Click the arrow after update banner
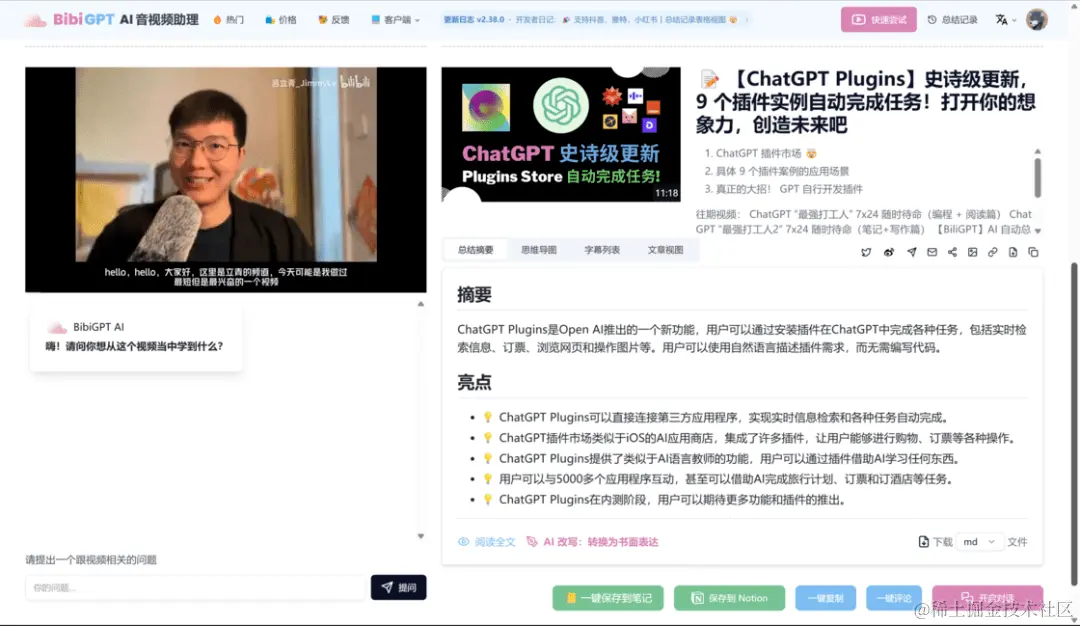This screenshot has height=626, width=1080. pos(747,20)
